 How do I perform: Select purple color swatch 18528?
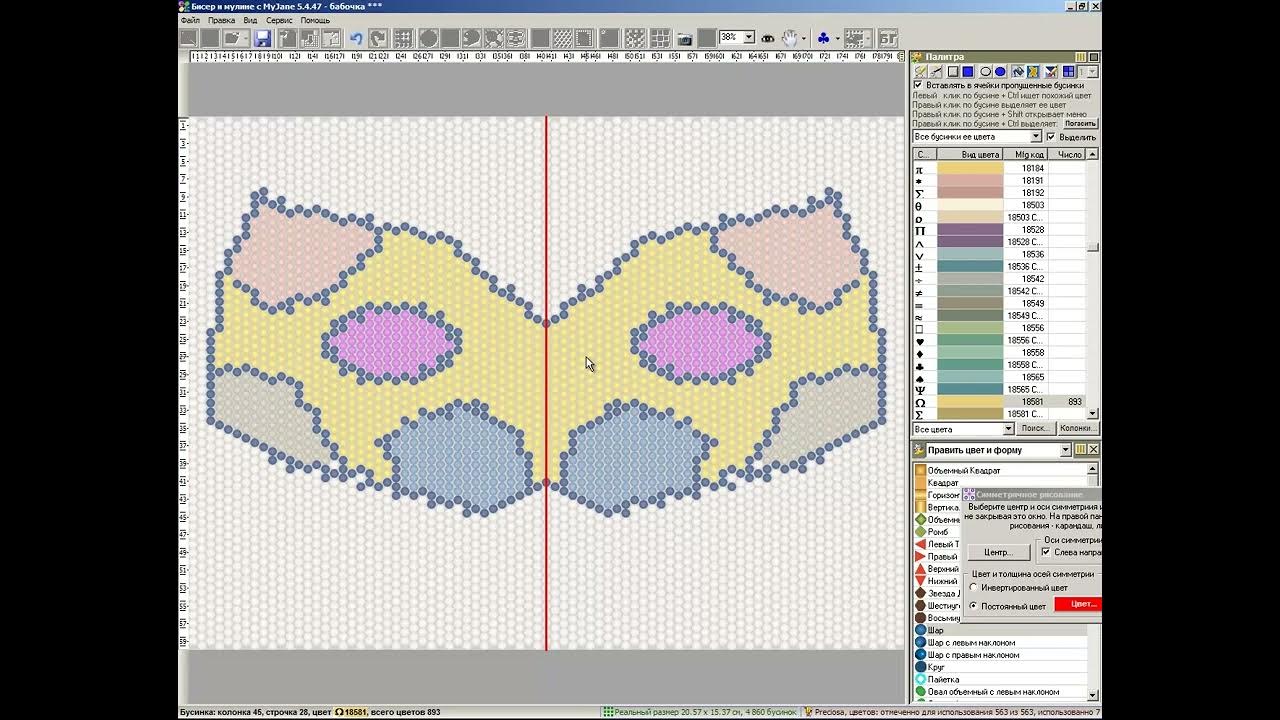[x=970, y=230]
